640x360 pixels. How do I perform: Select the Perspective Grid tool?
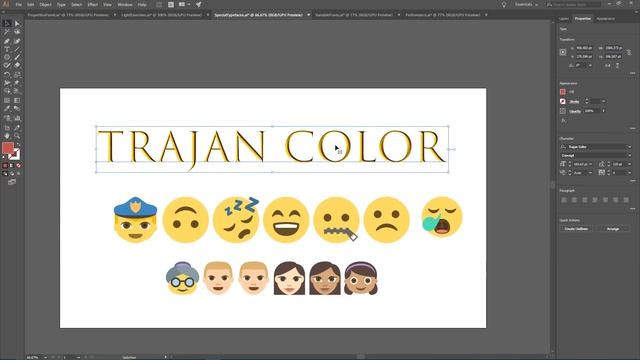[x=17, y=91]
